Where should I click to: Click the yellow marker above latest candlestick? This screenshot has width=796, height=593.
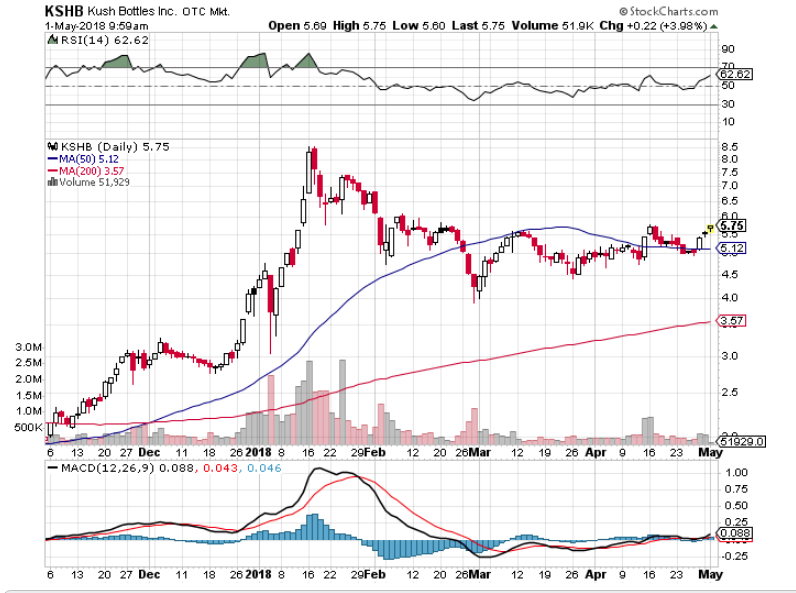click(x=709, y=228)
